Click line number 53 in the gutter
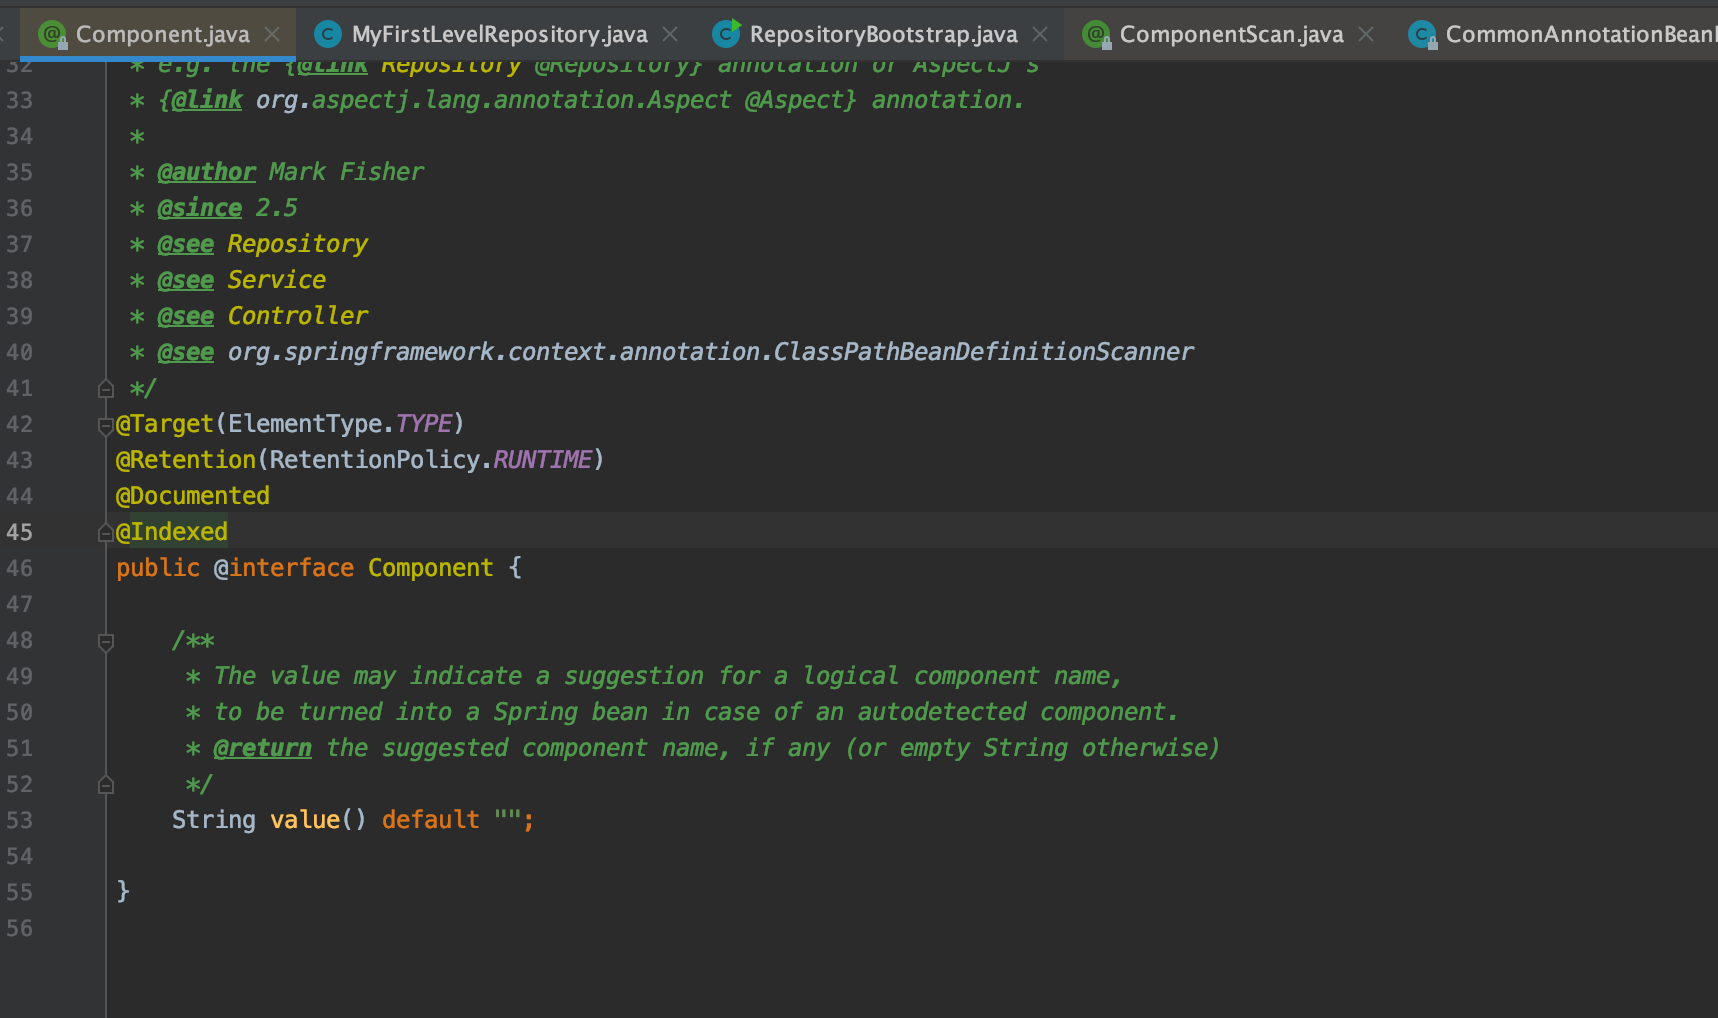This screenshot has width=1718, height=1018. pyautogui.click(x=20, y=820)
